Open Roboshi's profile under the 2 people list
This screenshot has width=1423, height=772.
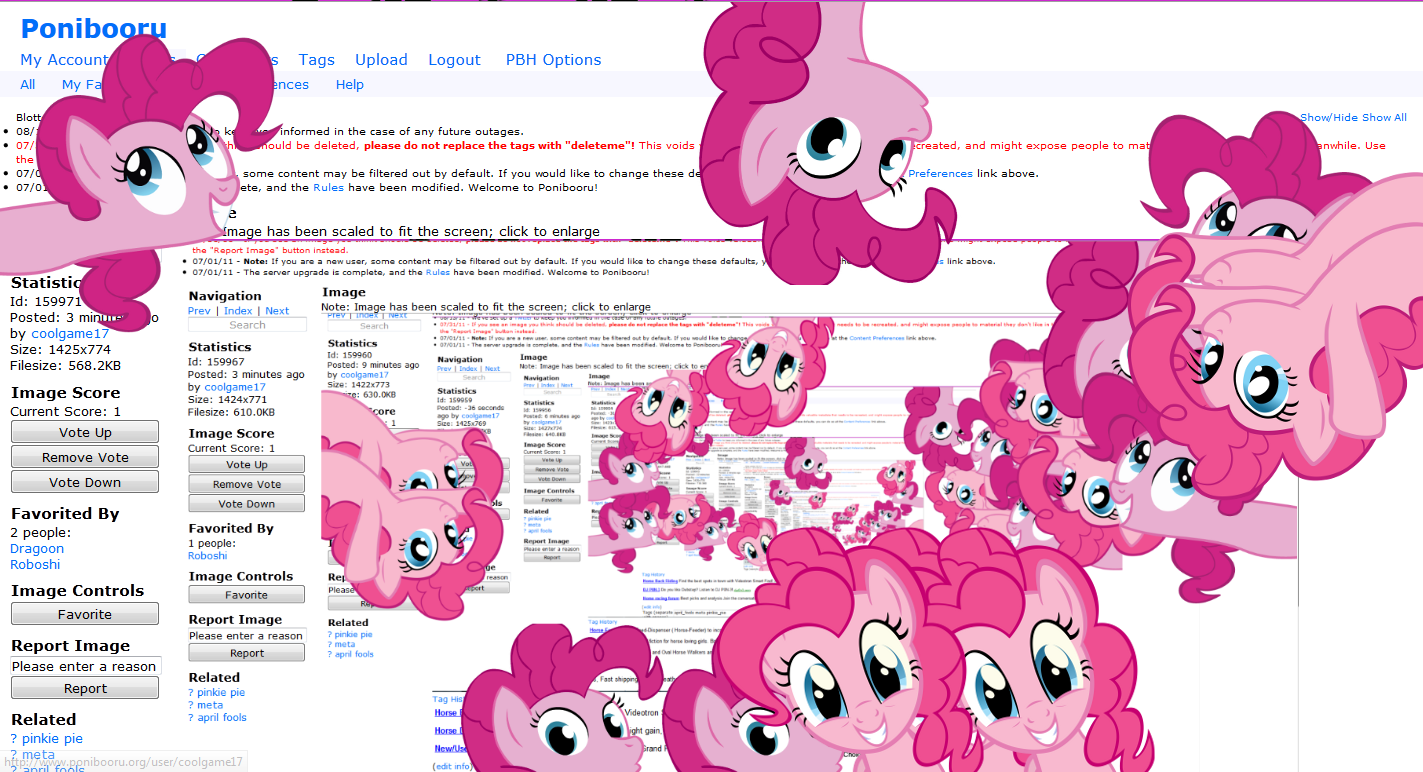tap(35, 565)
